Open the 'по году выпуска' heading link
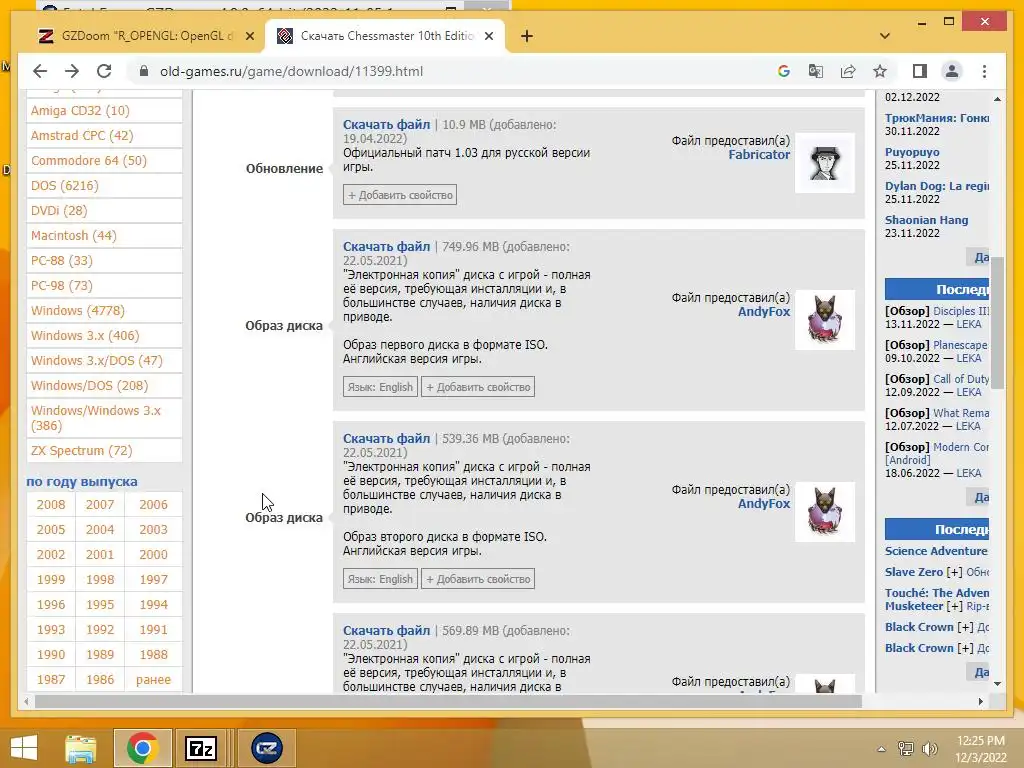This screenshot has height=768, width=1024. click(x=82, y=481)
